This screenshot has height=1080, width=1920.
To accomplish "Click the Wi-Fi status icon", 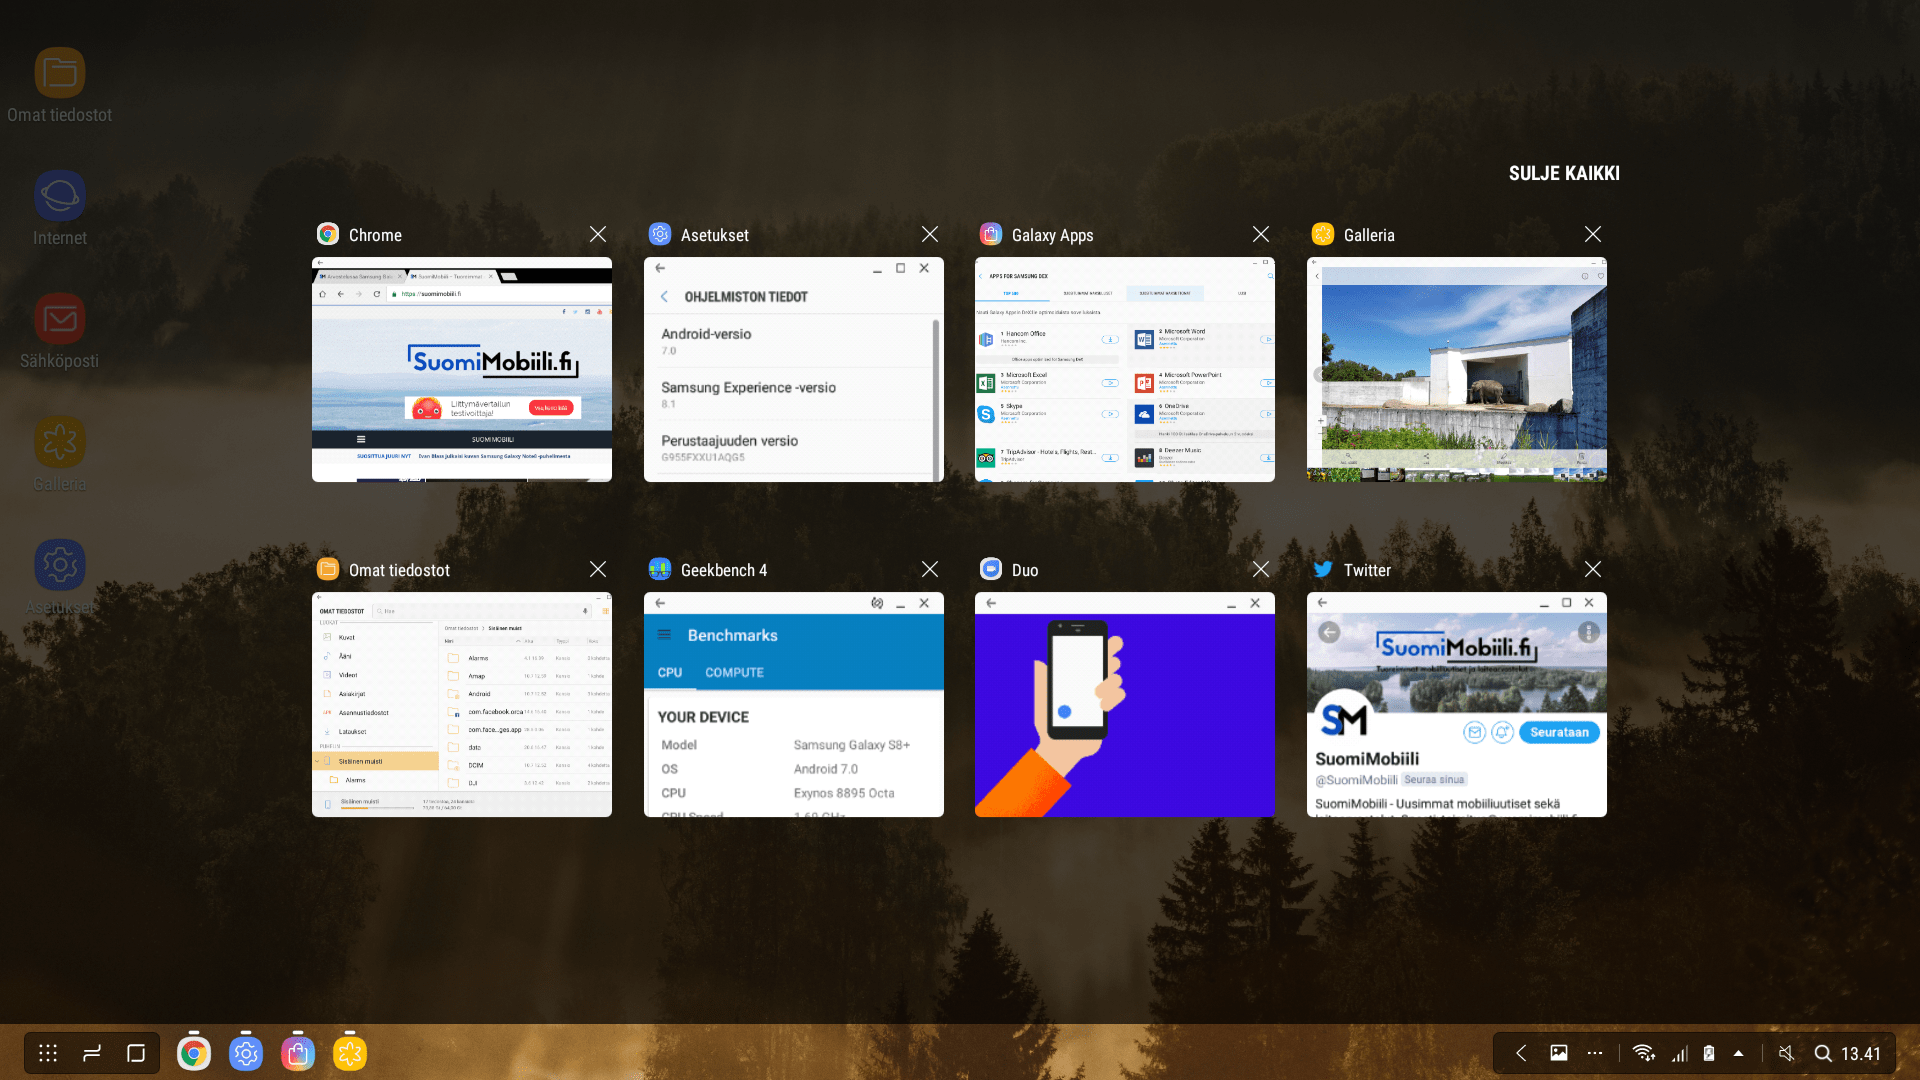I will 1643,1053.
